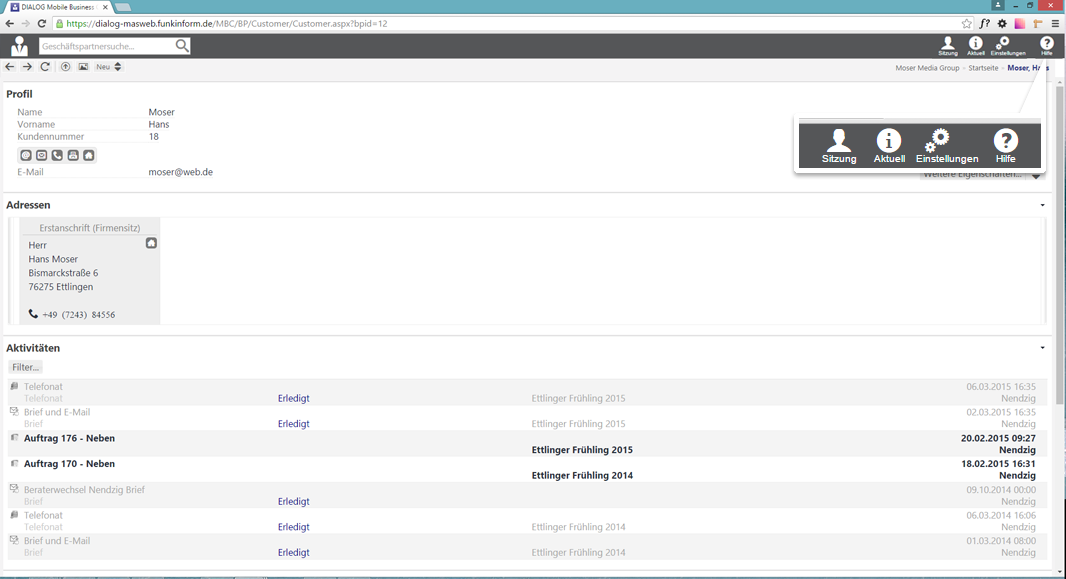Focus the Geschäftspartnersuche search field
This screenshot has height=579, width=1066.
coord(107,46)
